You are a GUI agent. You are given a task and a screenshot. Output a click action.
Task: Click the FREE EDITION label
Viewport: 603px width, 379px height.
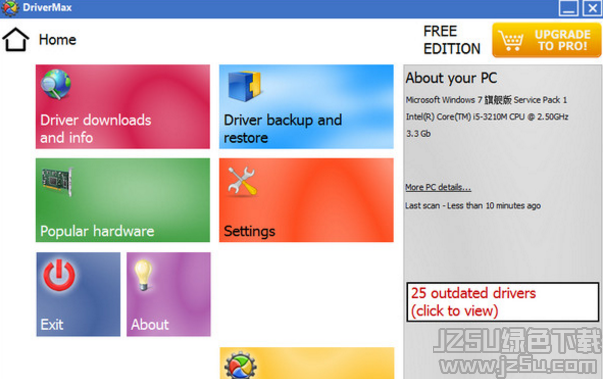click(452, 40)
